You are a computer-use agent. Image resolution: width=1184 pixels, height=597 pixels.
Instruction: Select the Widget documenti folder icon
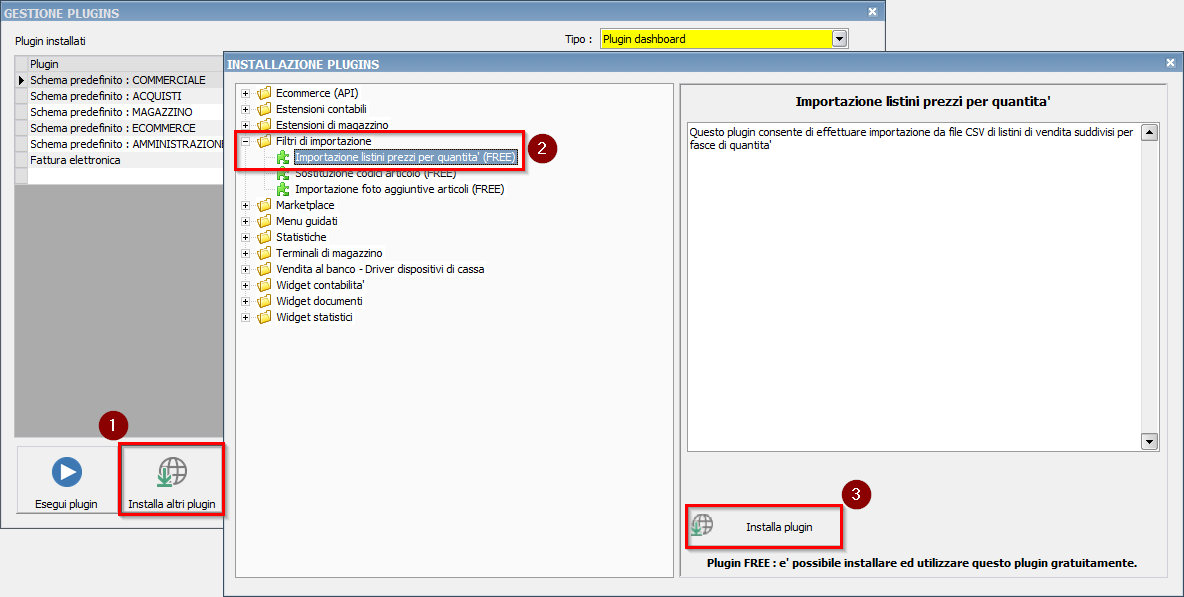264,301
